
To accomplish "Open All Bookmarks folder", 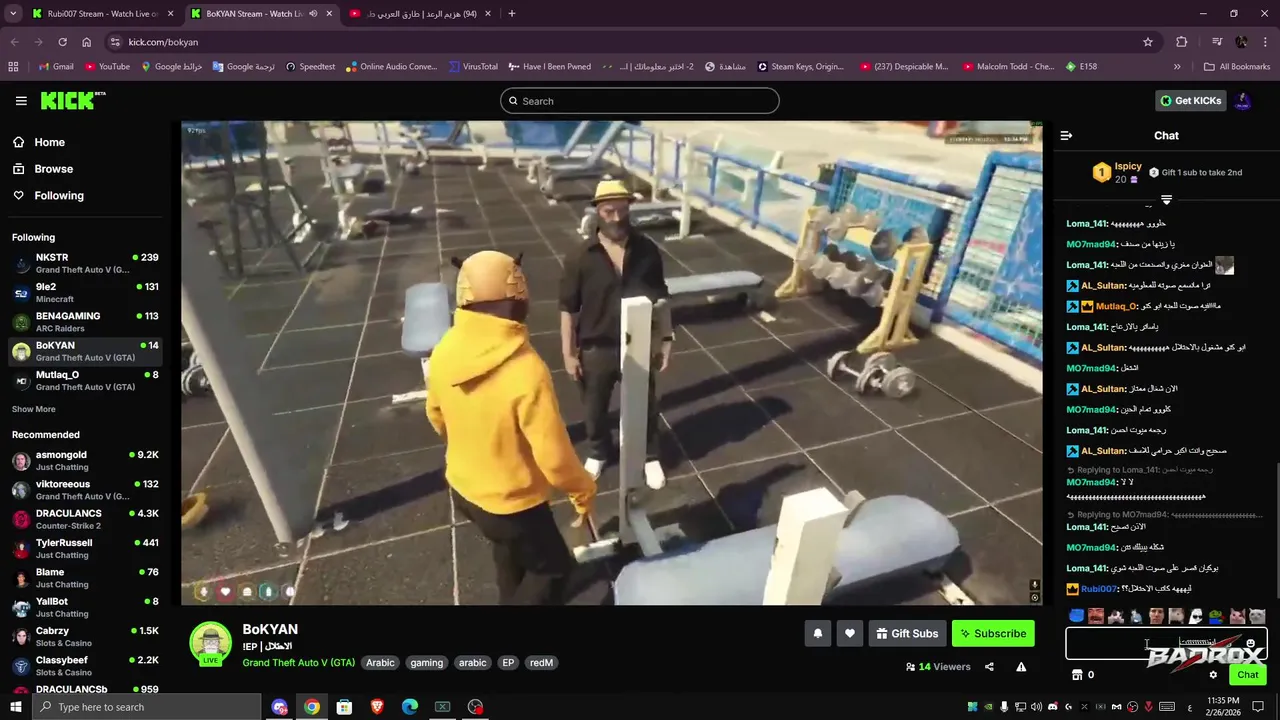I will point(1237,67).
